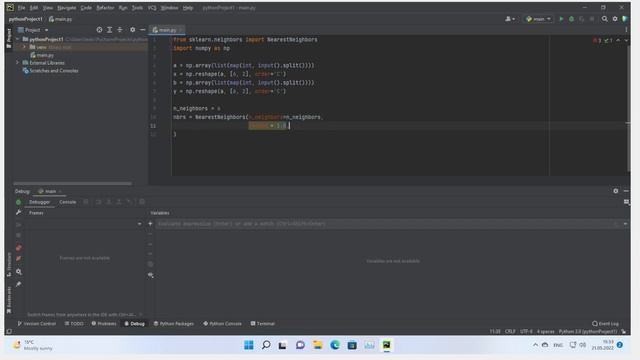Click the magnifier icon in debug sidebar
Viewport: 640px width, 360px height.
click(19, 272)
